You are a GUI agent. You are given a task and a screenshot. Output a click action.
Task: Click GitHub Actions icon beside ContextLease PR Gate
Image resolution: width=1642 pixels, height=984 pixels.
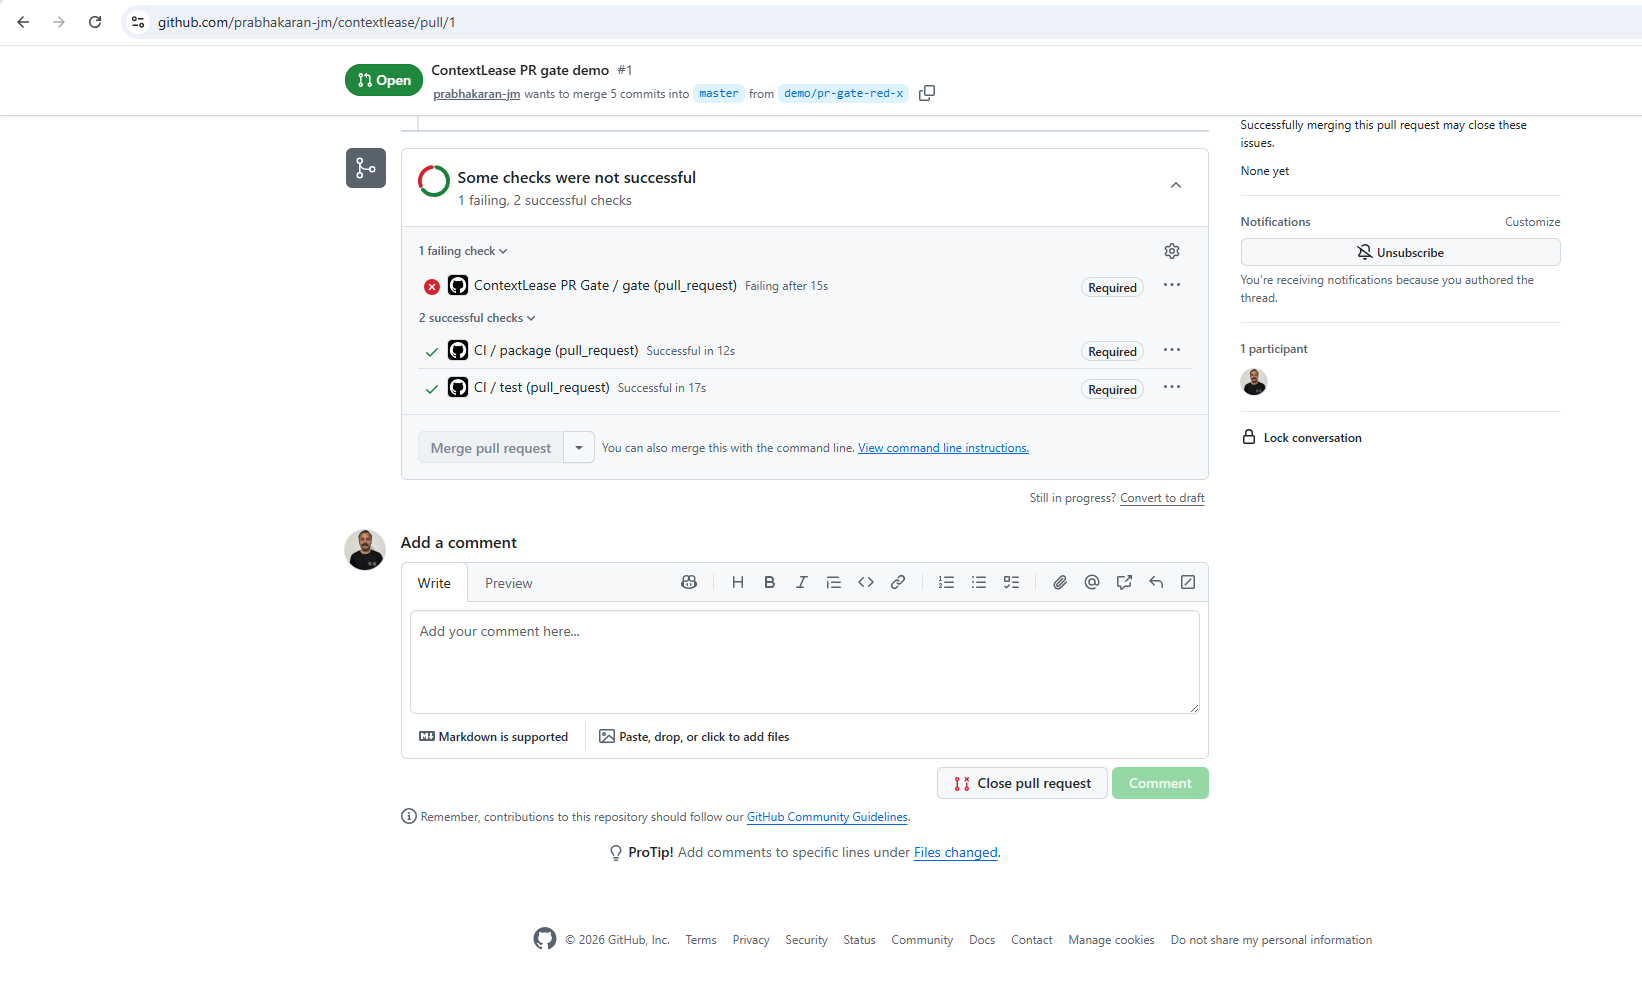pos(458,285)
